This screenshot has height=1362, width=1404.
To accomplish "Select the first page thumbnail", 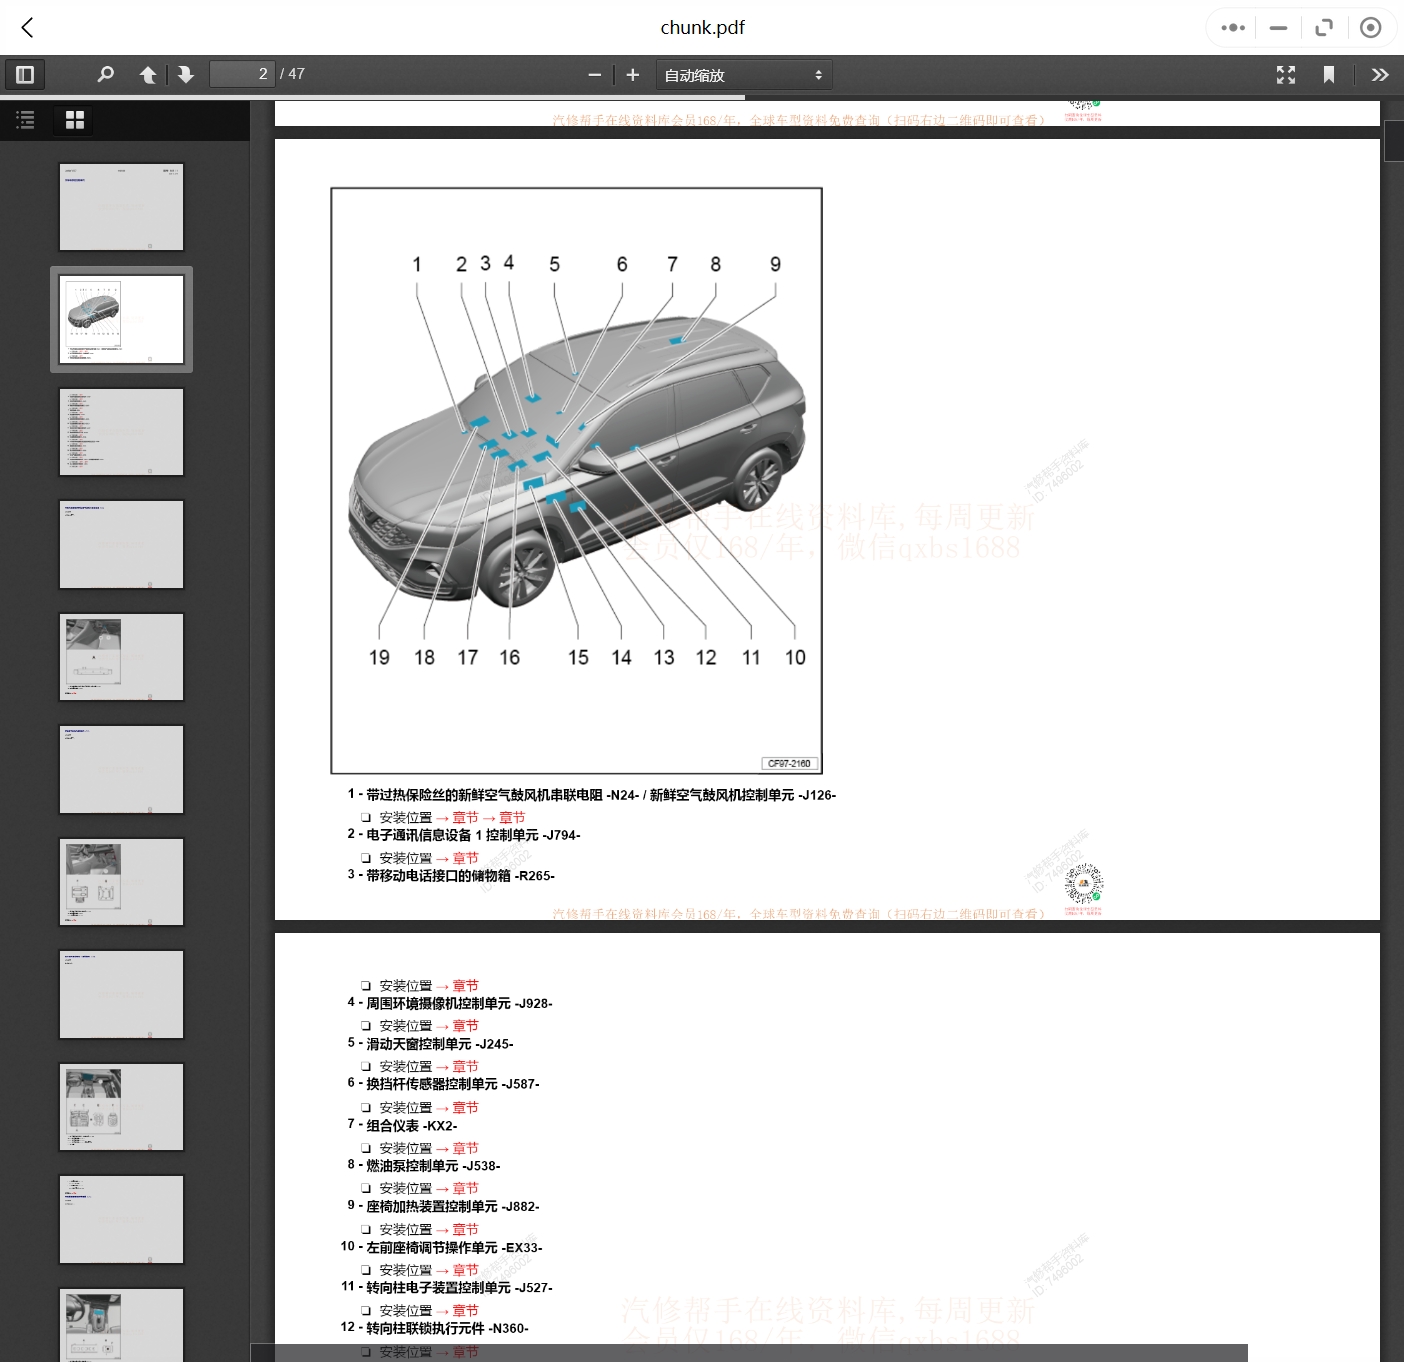I will pyautogui.click(x=121, y=207).
